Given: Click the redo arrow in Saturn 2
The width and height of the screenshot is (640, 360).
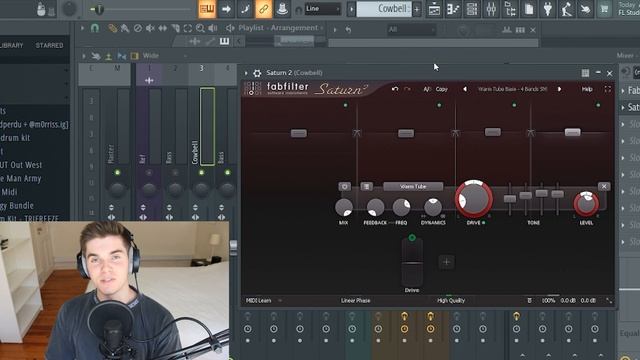Looking at the screenshot, I should tap(407, 89).
